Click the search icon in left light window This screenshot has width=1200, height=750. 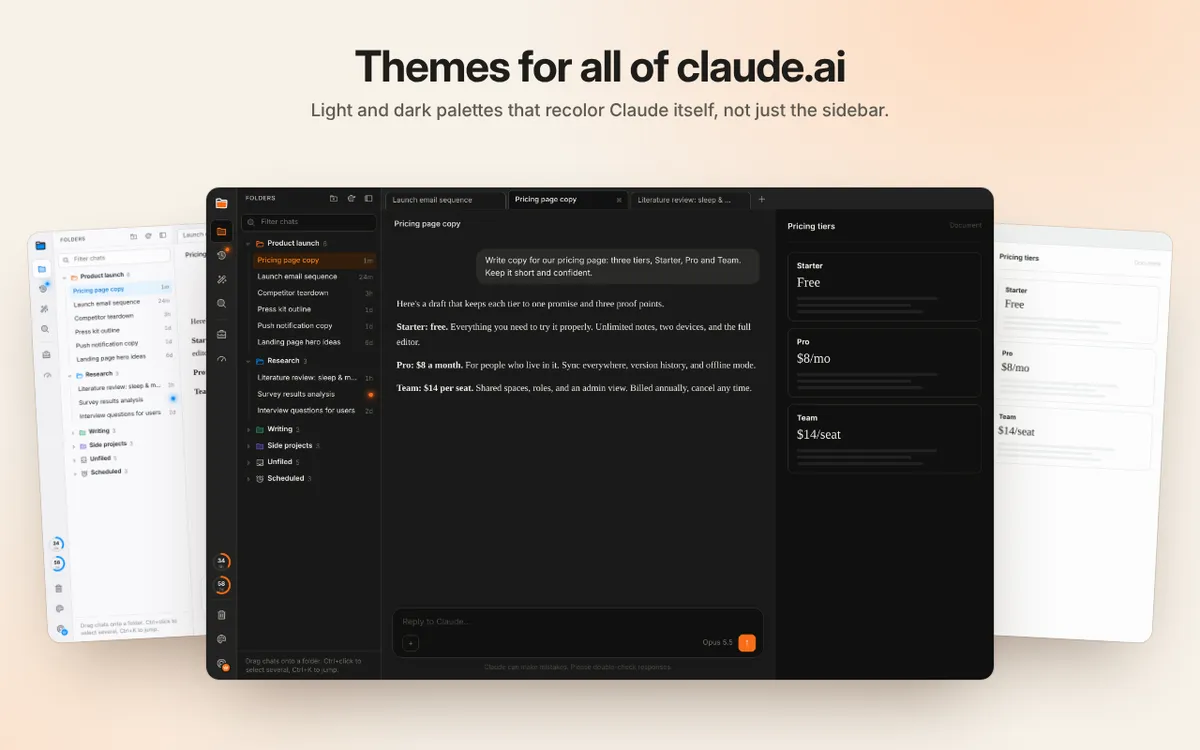pyautogui.click(x=45, y=328)
